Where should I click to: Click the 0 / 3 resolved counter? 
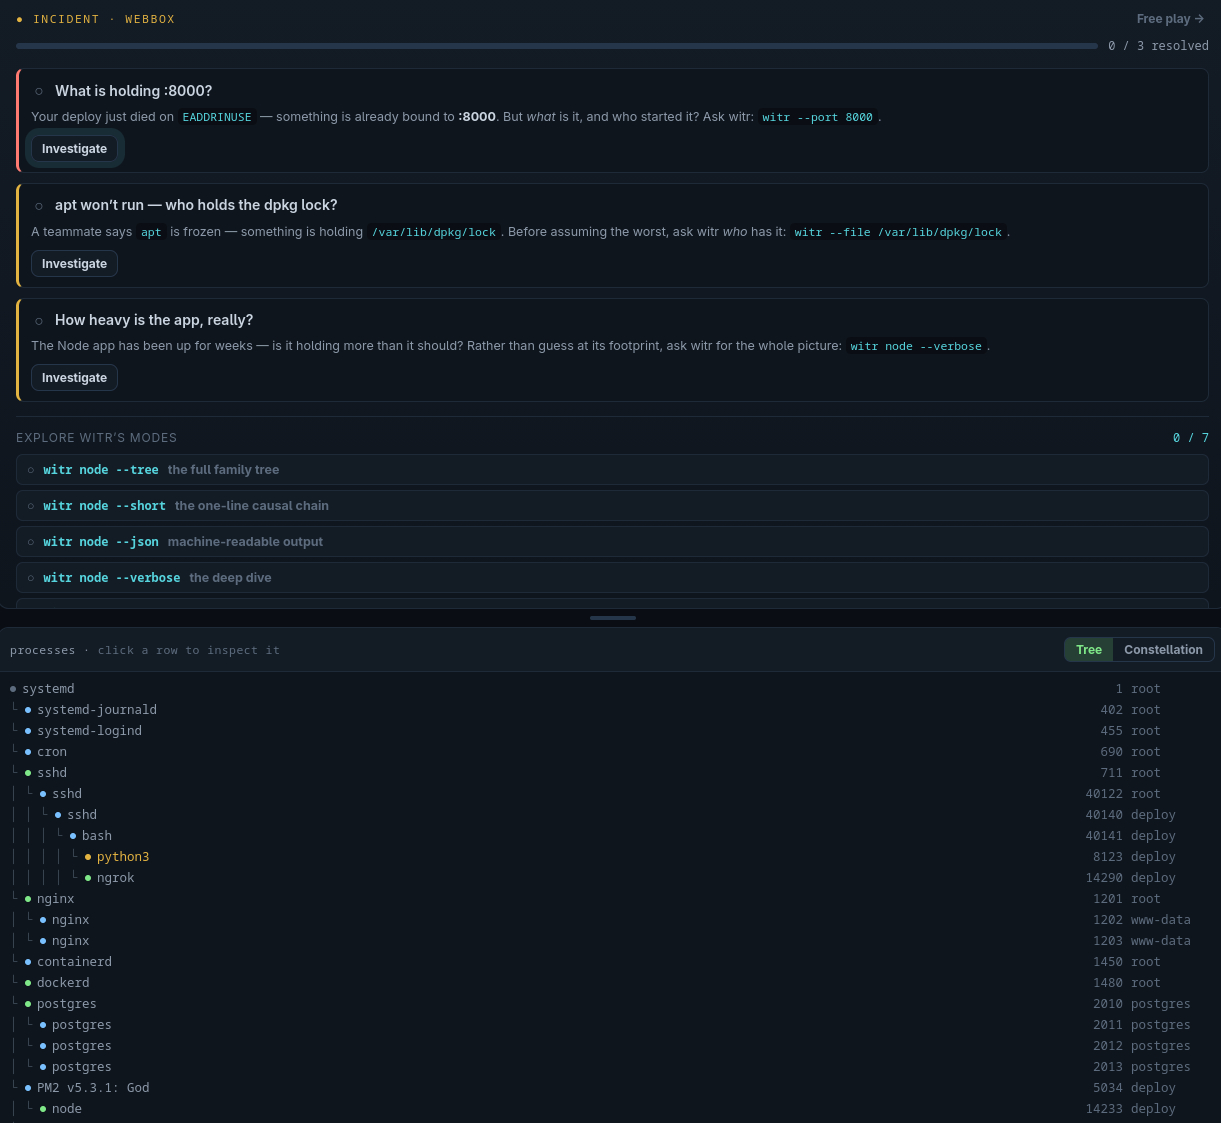click(1158, 46)
